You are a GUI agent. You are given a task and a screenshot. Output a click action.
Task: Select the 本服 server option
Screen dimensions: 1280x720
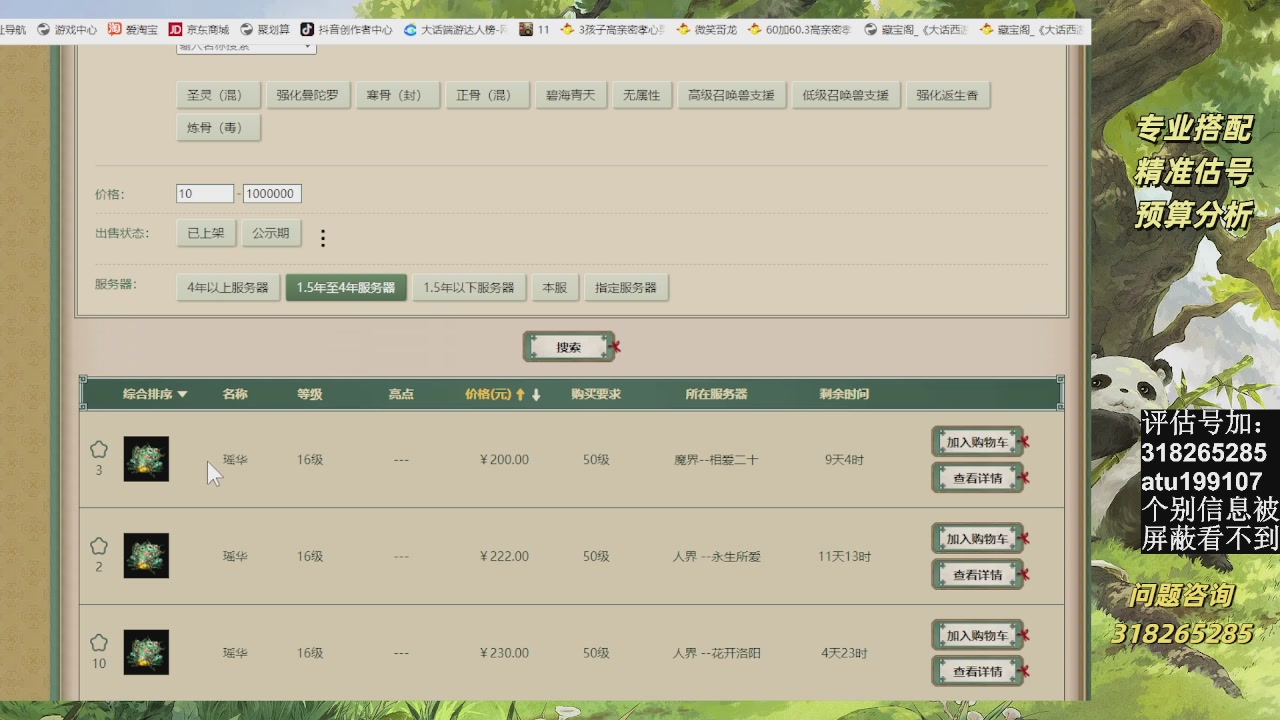554,287
